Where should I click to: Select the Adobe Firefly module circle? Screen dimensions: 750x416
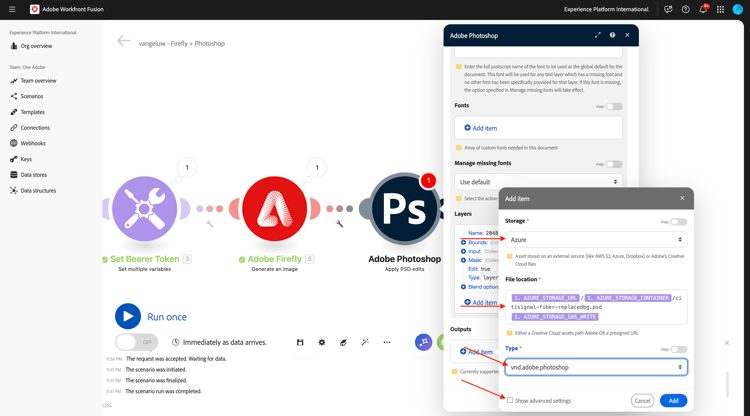click(x=275, y=209)
